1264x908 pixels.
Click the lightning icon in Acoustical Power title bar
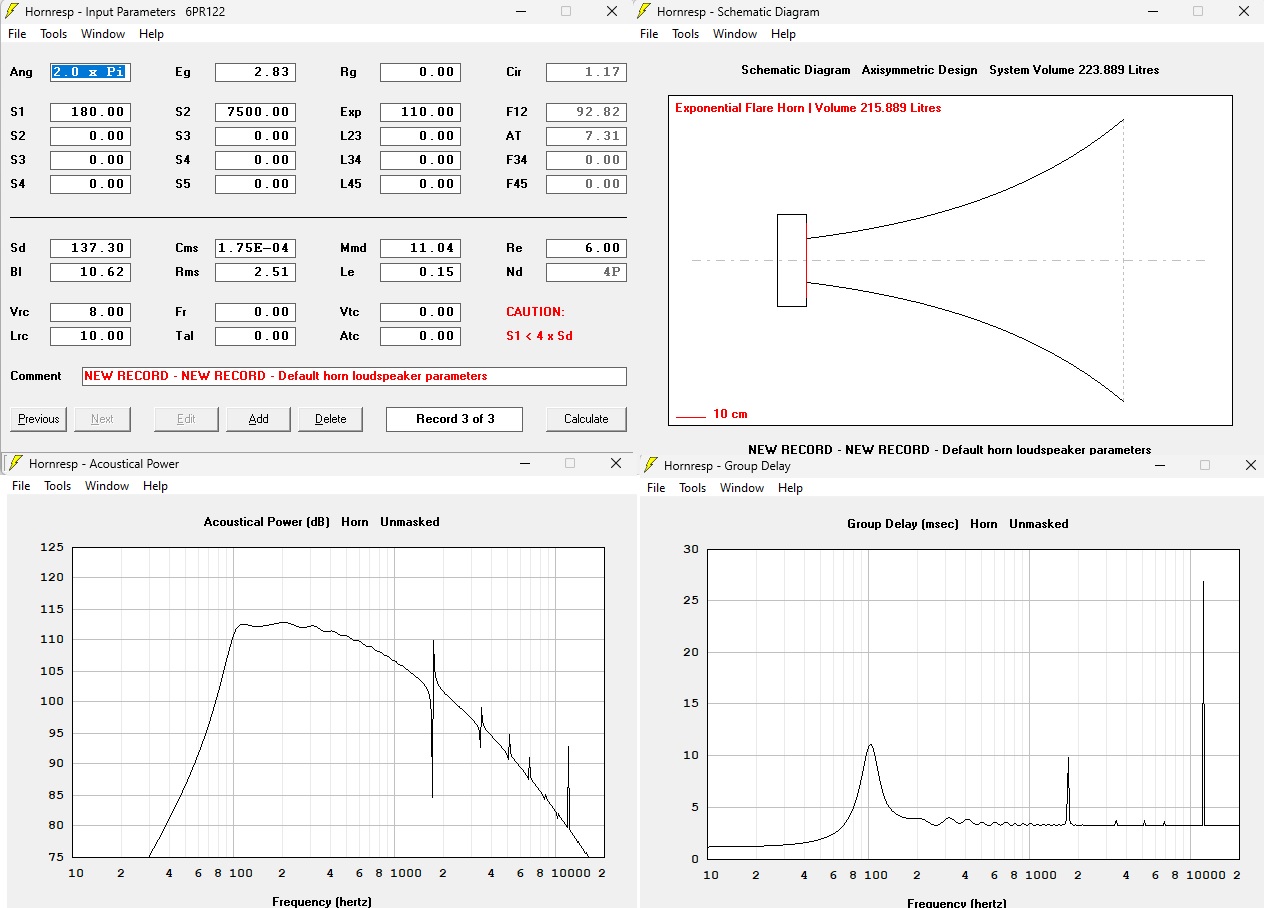pos(15,464)
